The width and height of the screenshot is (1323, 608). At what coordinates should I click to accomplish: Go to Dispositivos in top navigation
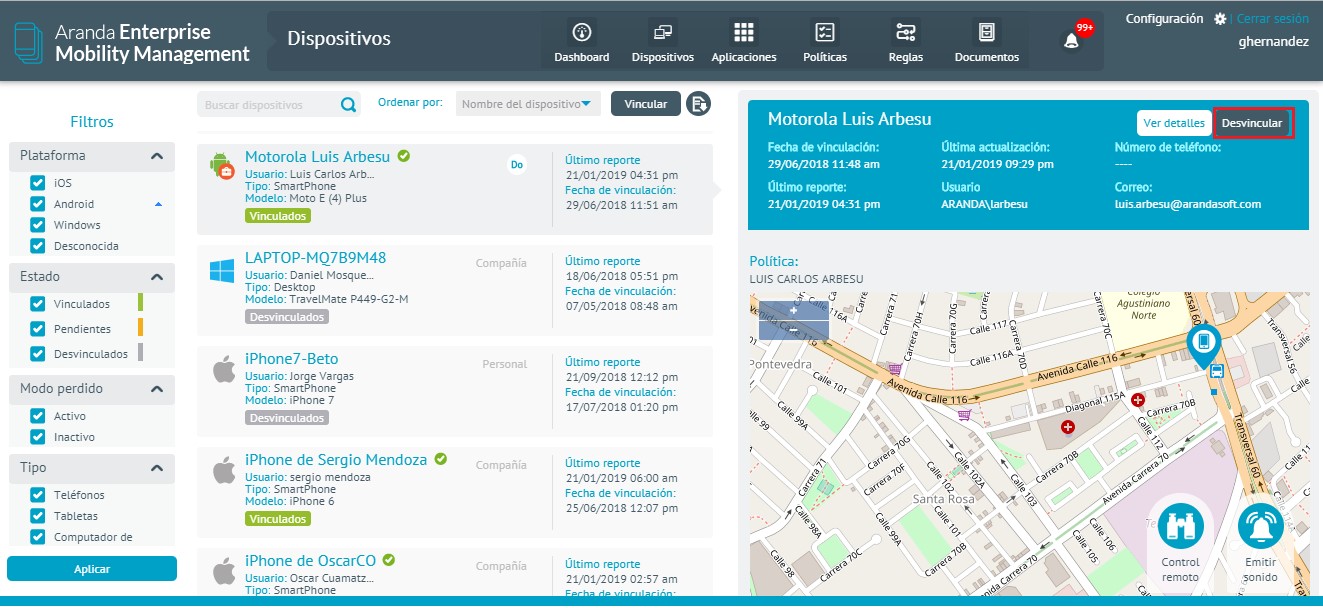(x=663, y=42)
